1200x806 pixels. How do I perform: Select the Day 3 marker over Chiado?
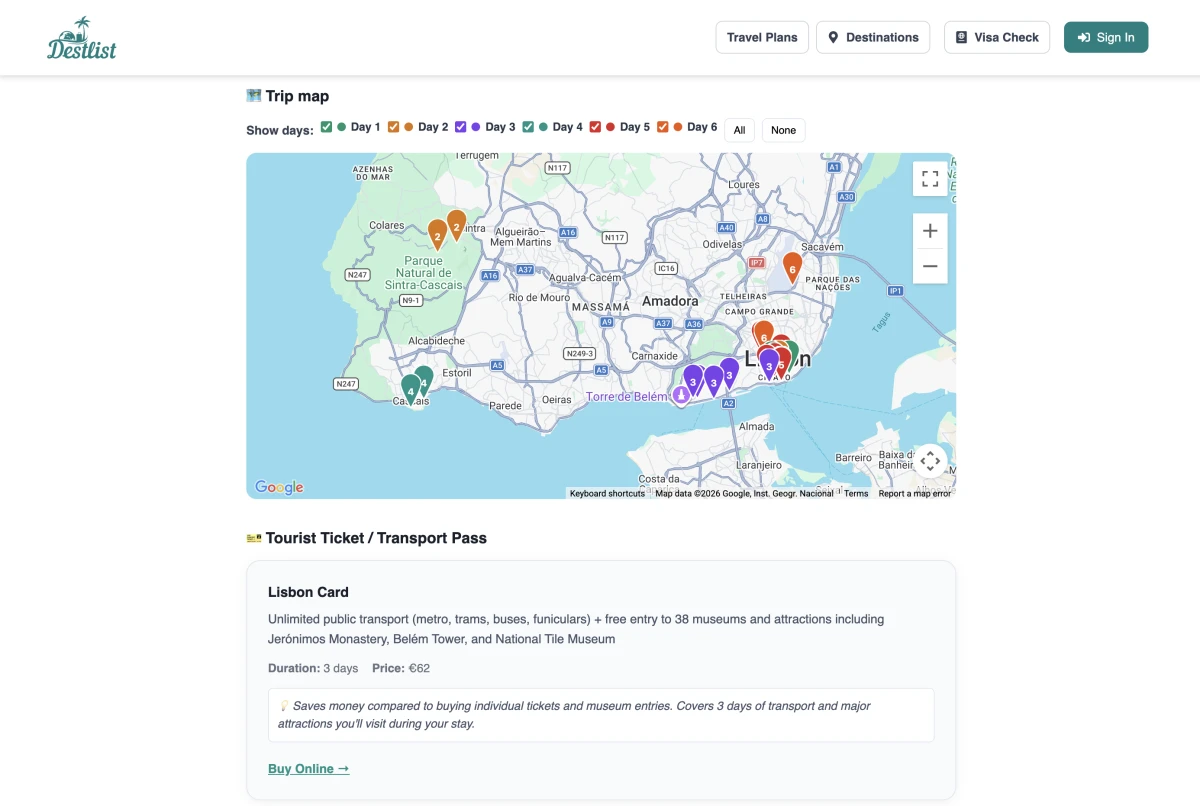coord(769,365)
